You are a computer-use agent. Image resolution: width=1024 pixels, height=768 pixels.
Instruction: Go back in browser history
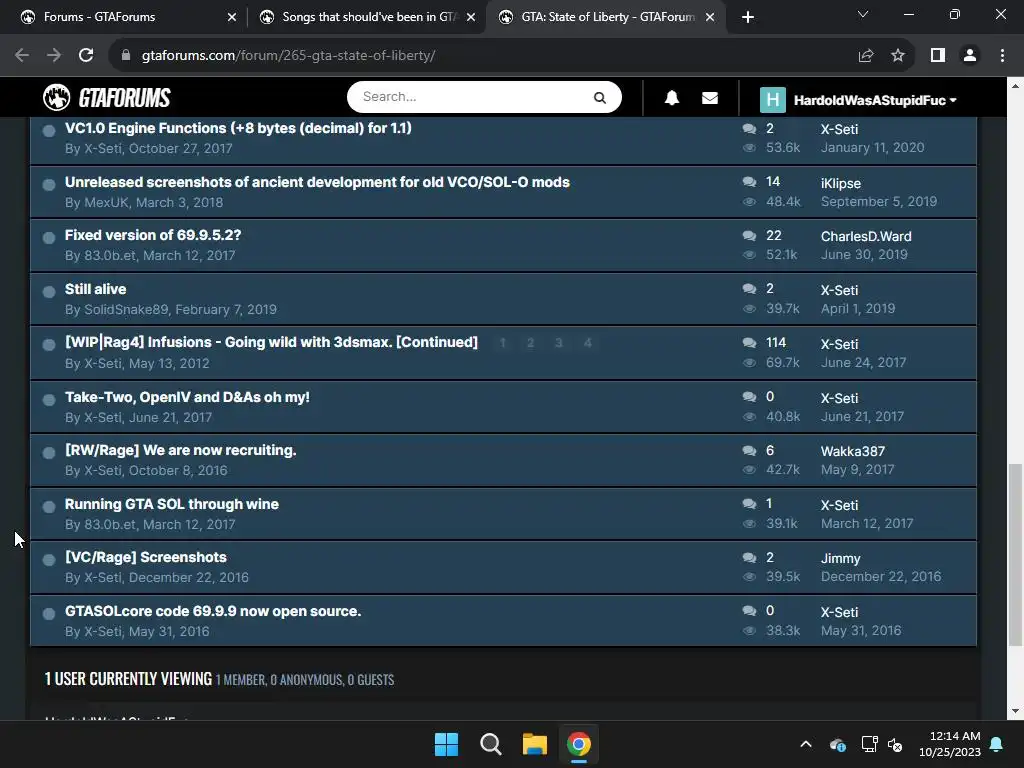[22, 56]
